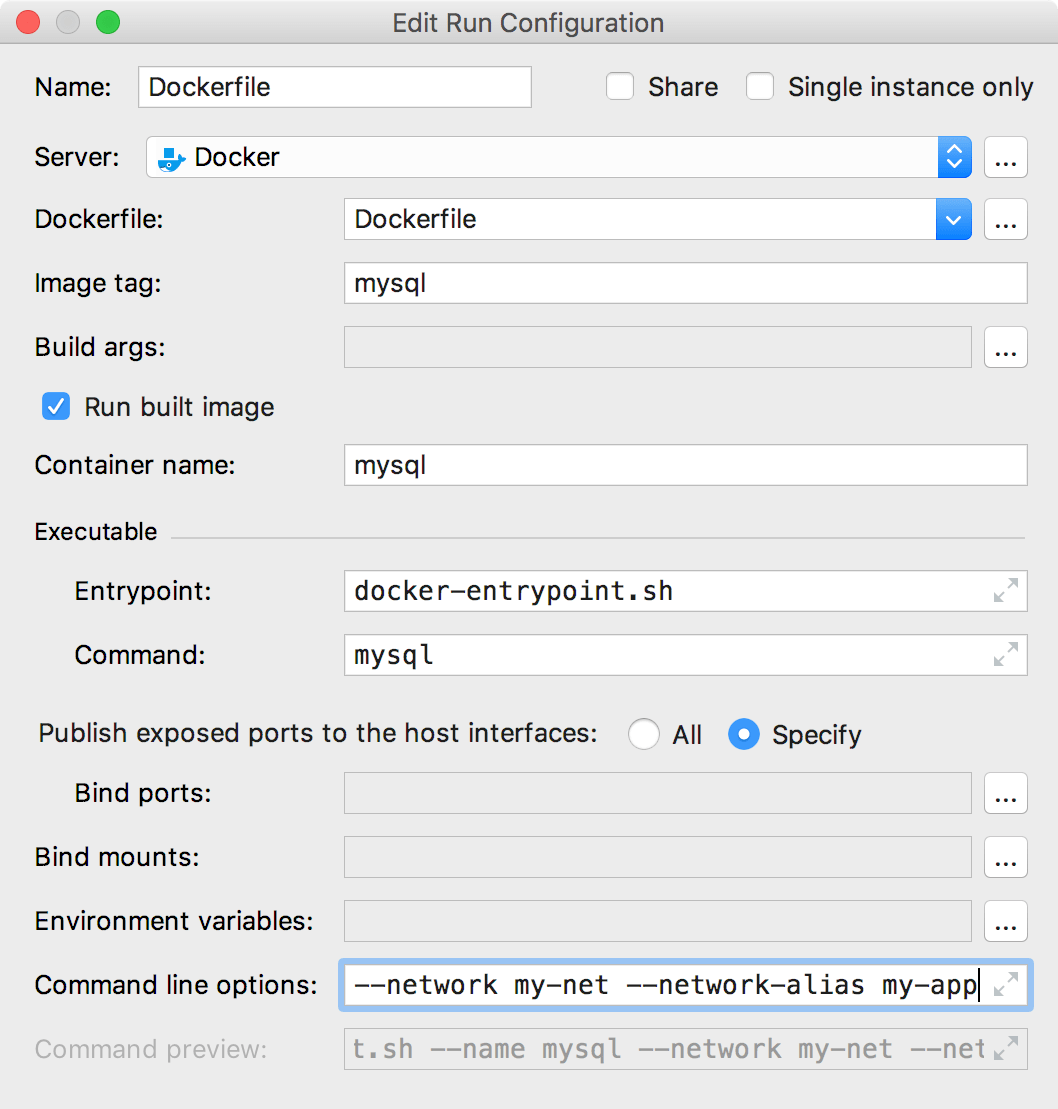Click the Bind mounts field
This screenshot has height=1109, width=1058.
pyautogui.click(x=658, y=857)
